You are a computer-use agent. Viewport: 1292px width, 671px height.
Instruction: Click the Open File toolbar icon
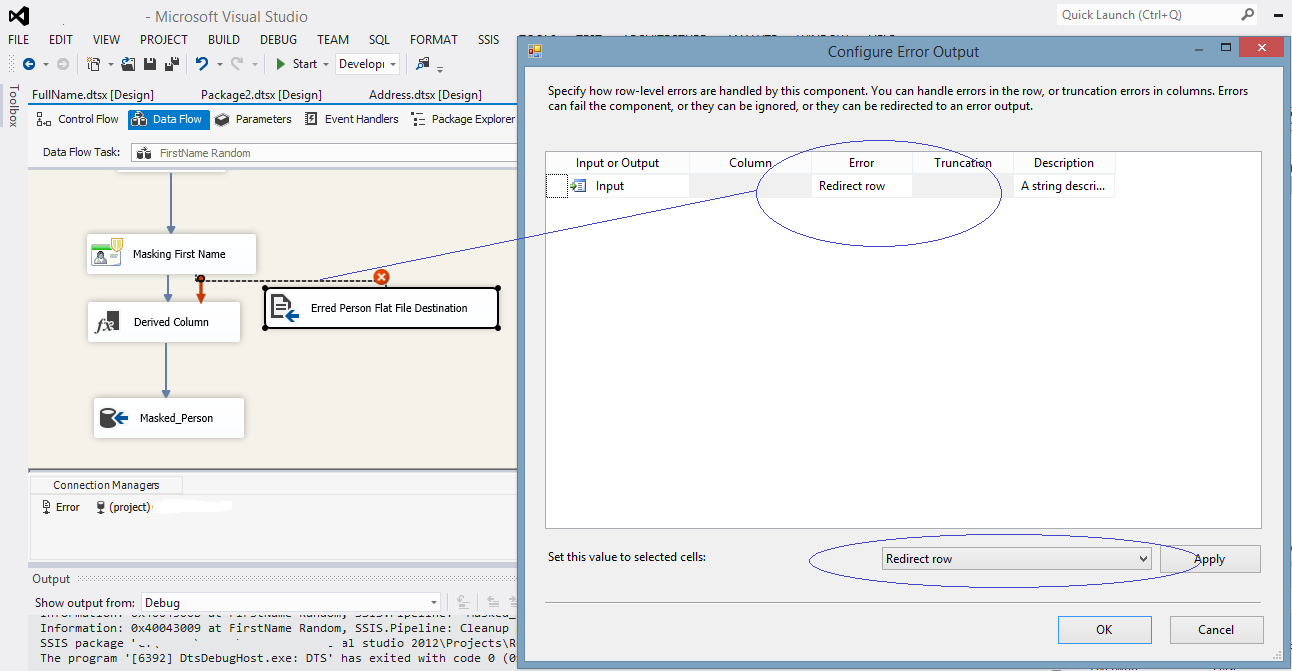click(128, 64)
